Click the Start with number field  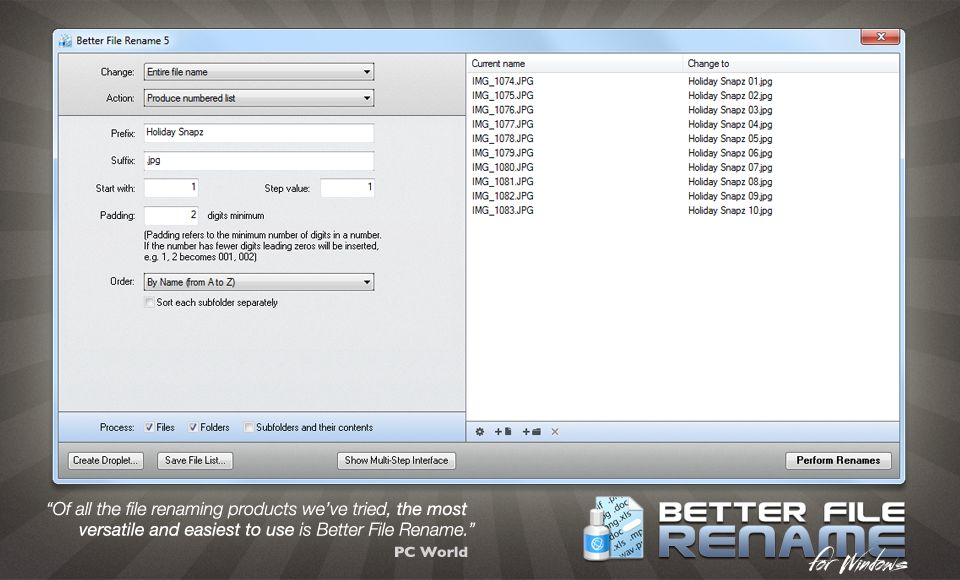(171, 188)
